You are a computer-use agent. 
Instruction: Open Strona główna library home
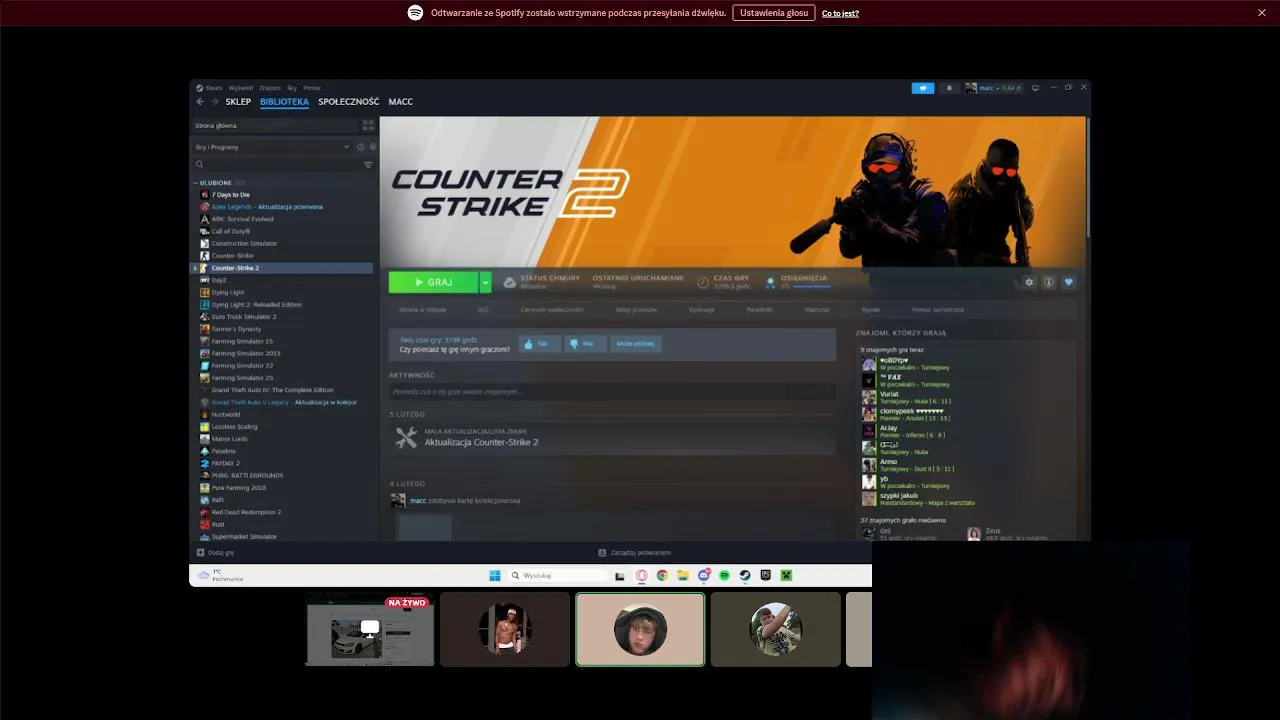click(275, 126)
